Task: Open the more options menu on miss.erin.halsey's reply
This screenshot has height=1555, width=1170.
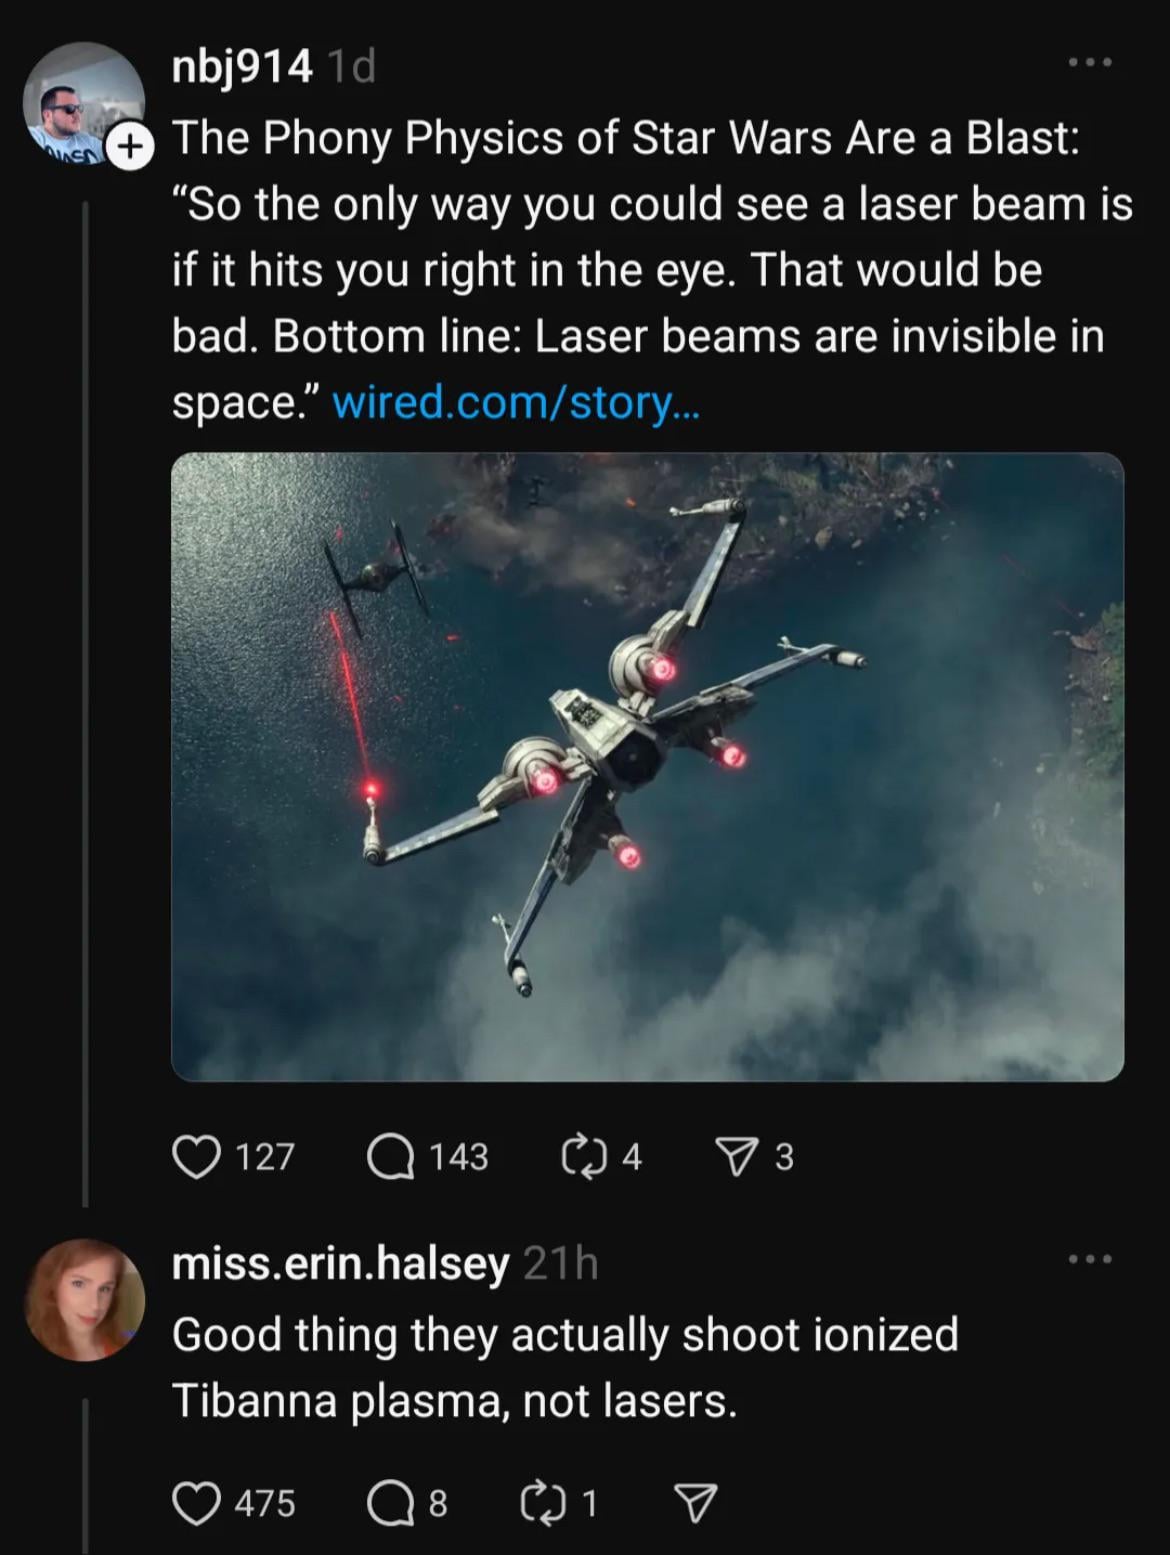Action: pos(1089,1259)
